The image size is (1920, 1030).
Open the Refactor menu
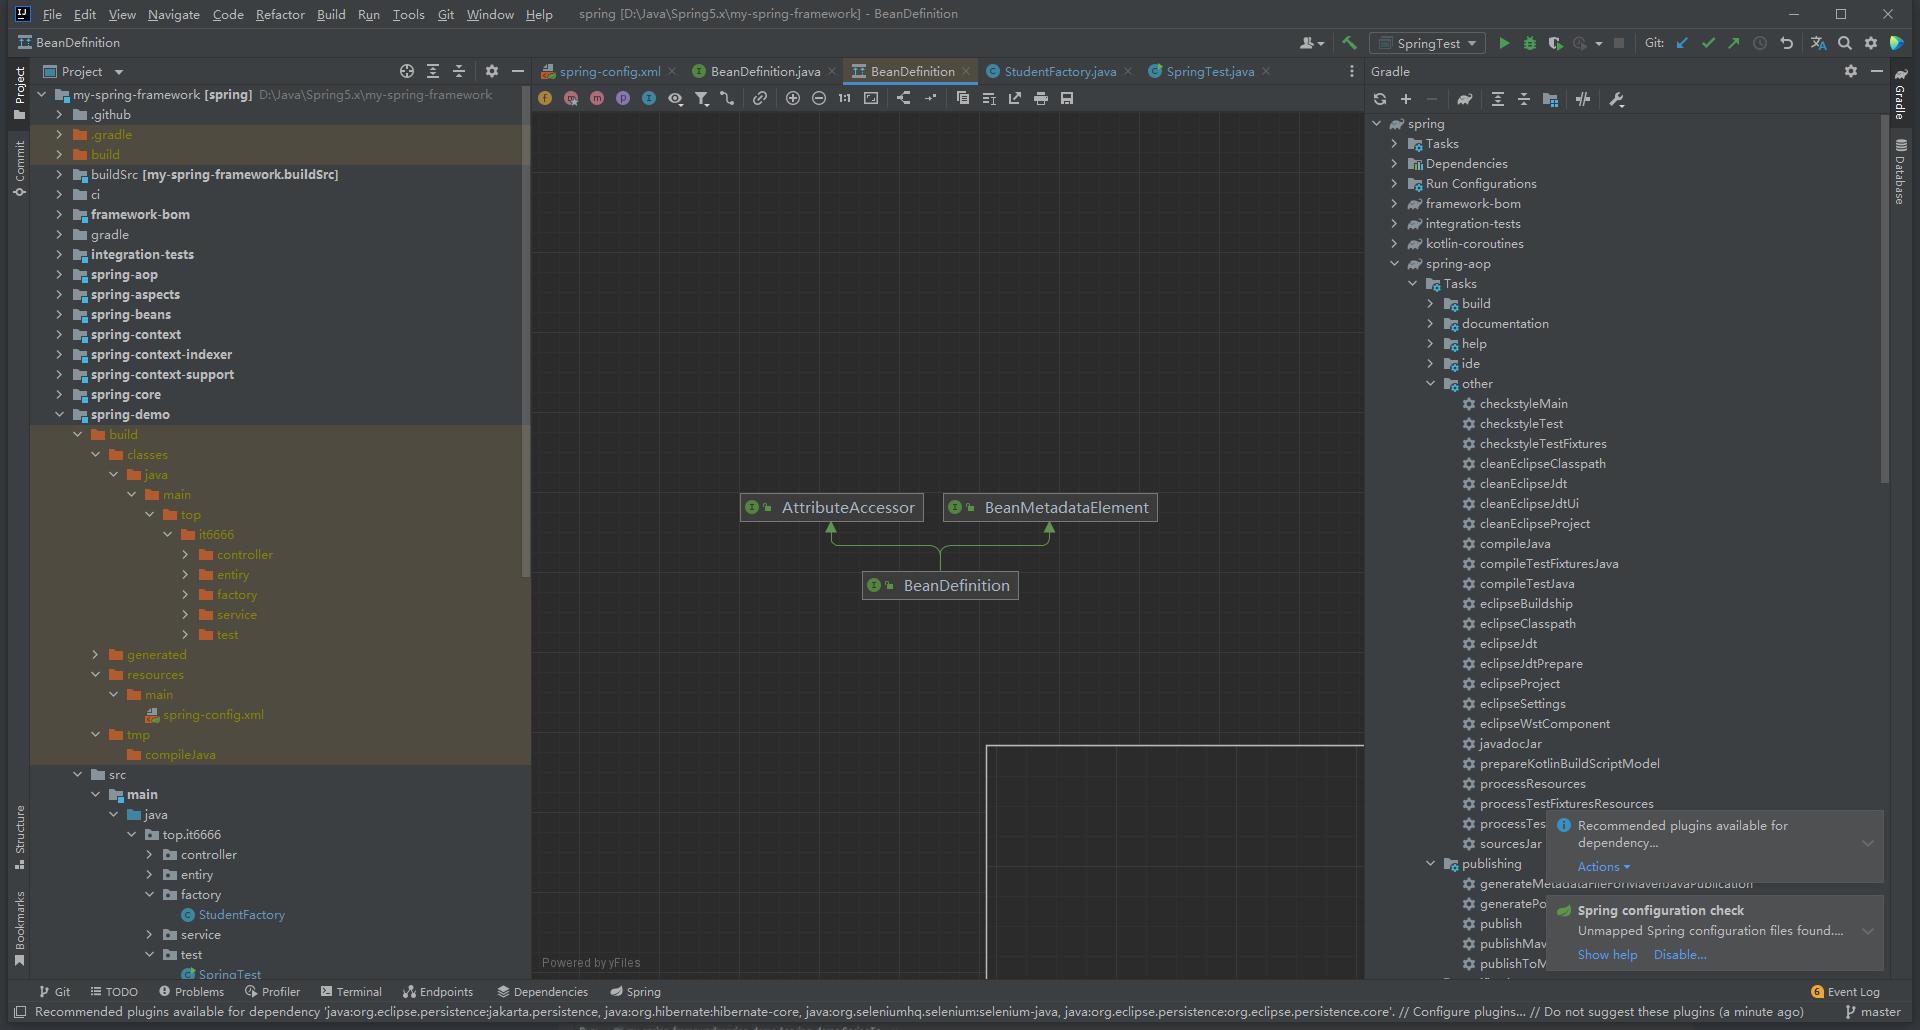pyautogui.click(x=279, y=14)
